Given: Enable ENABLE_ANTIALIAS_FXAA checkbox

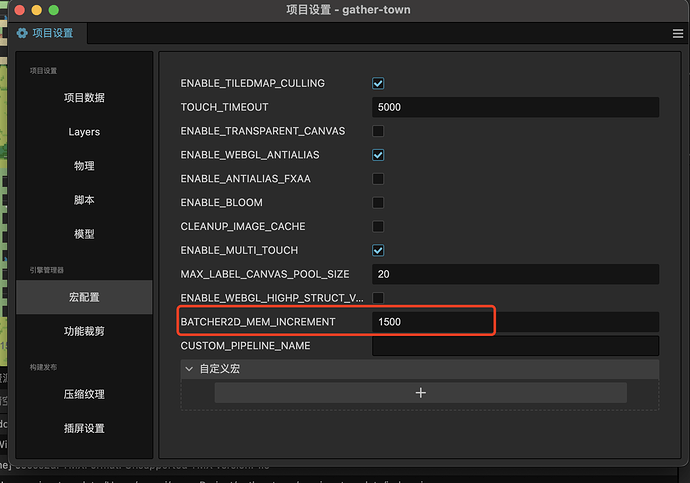Looking at the screenshot, I should coord(378,179).
